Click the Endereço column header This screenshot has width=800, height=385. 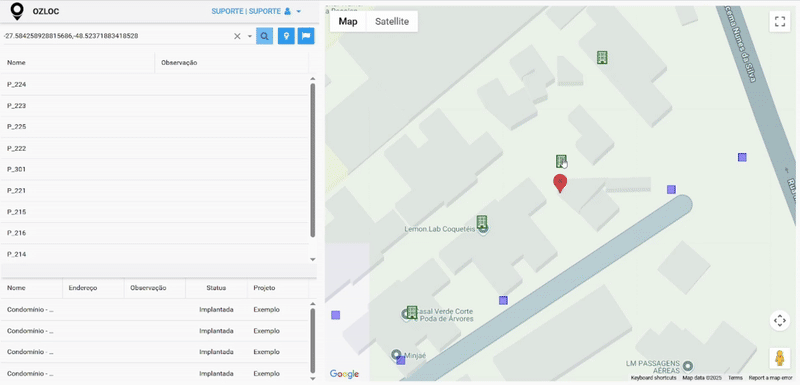93,288
